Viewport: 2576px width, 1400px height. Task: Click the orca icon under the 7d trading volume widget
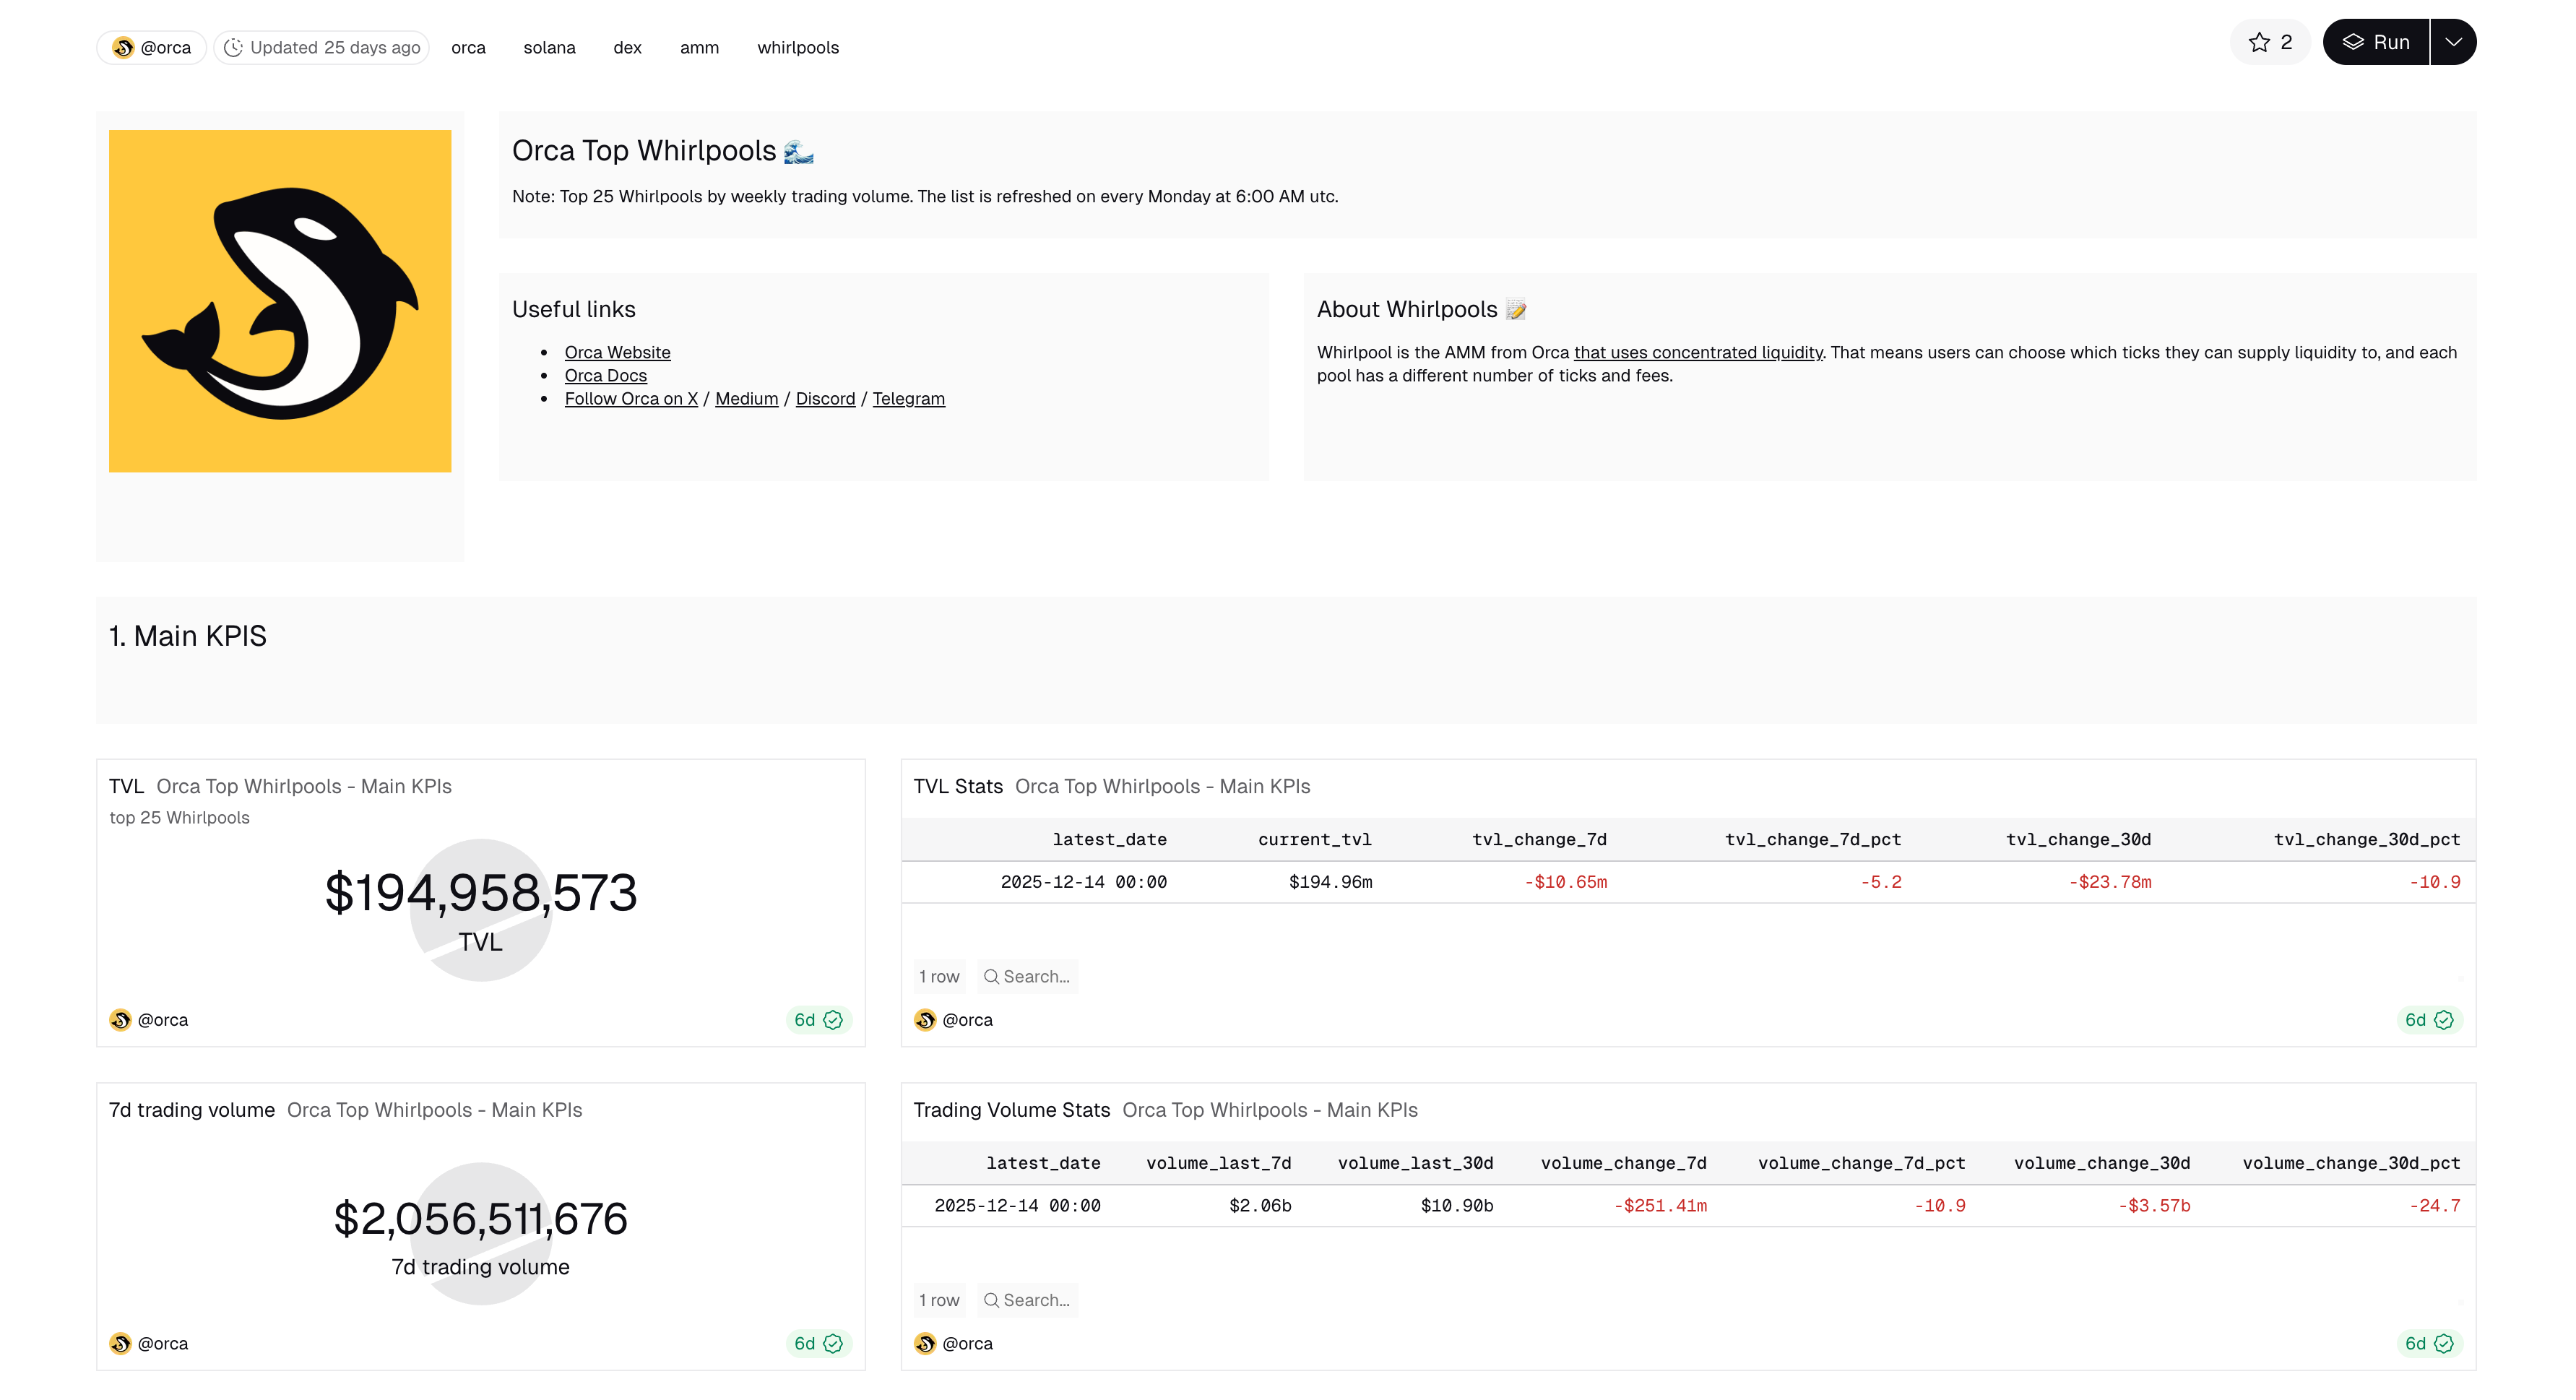120,1343
